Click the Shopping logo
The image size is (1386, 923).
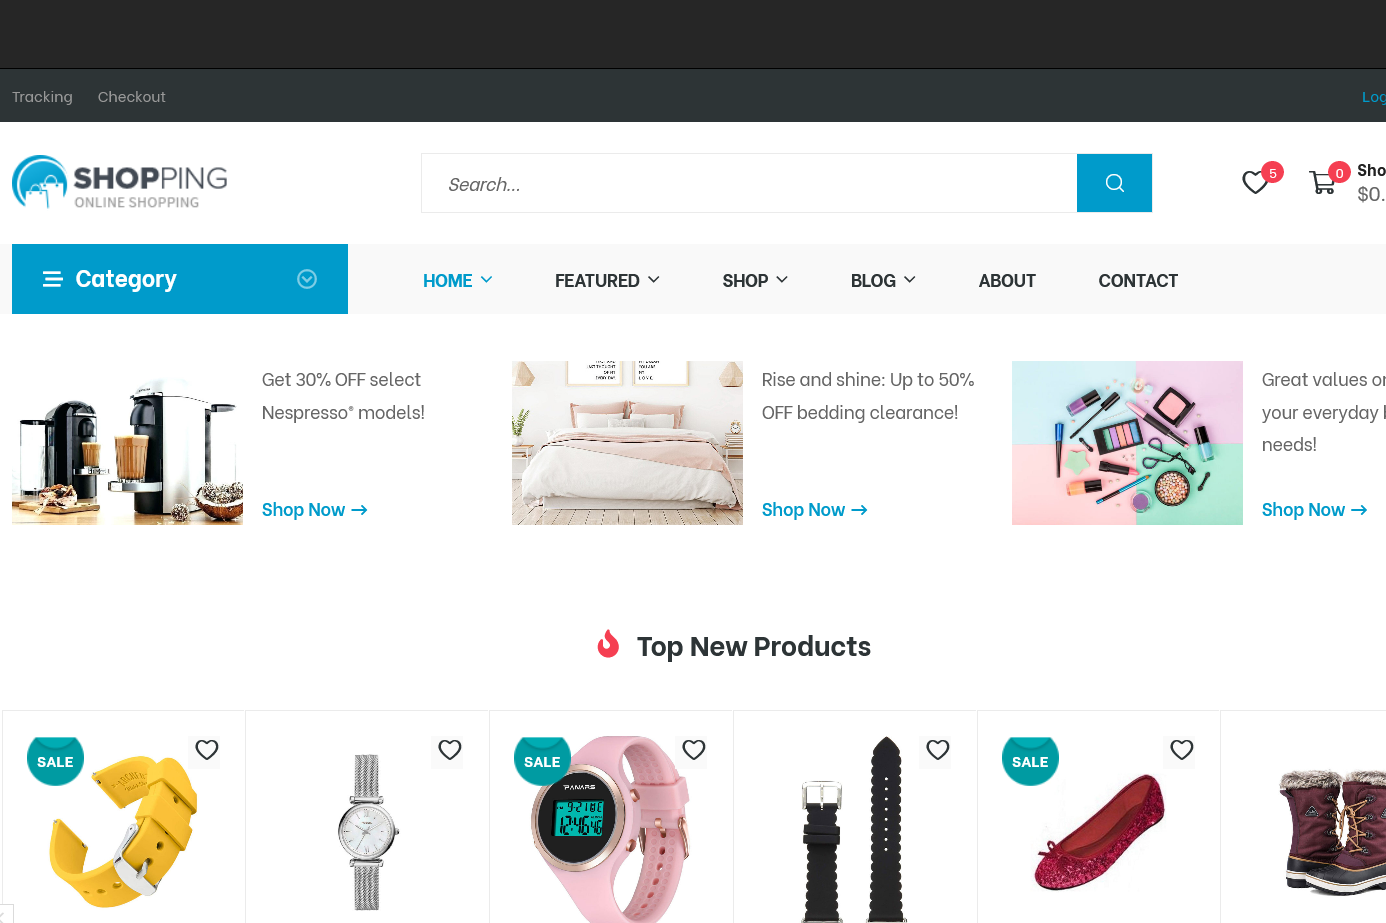[120, 182]
